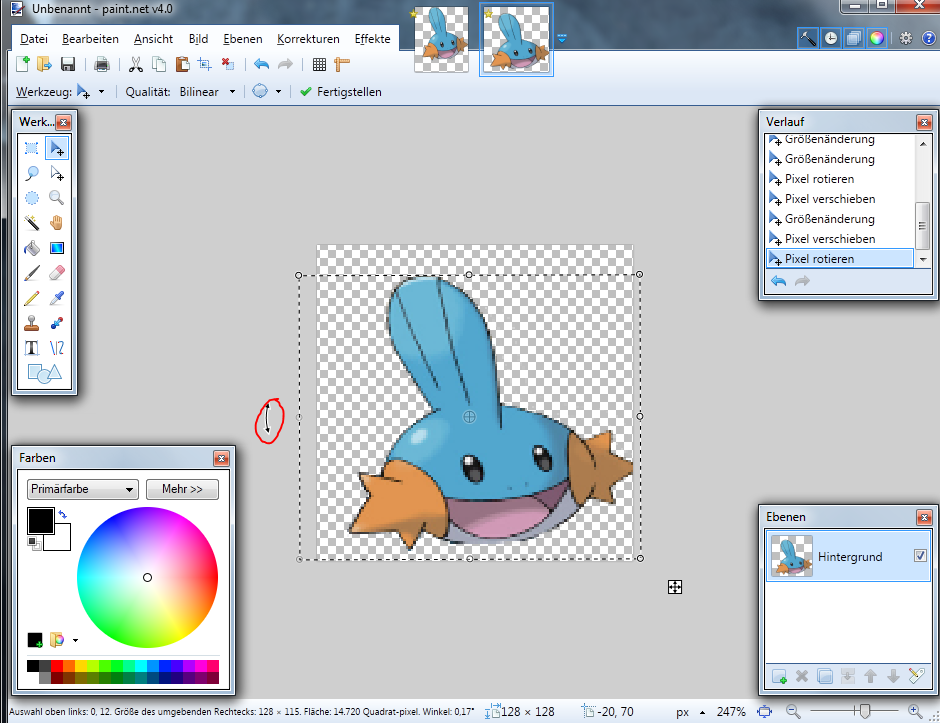Click the zoom slider handle
The width and height of the screenshot is (940, 723).
864,712
